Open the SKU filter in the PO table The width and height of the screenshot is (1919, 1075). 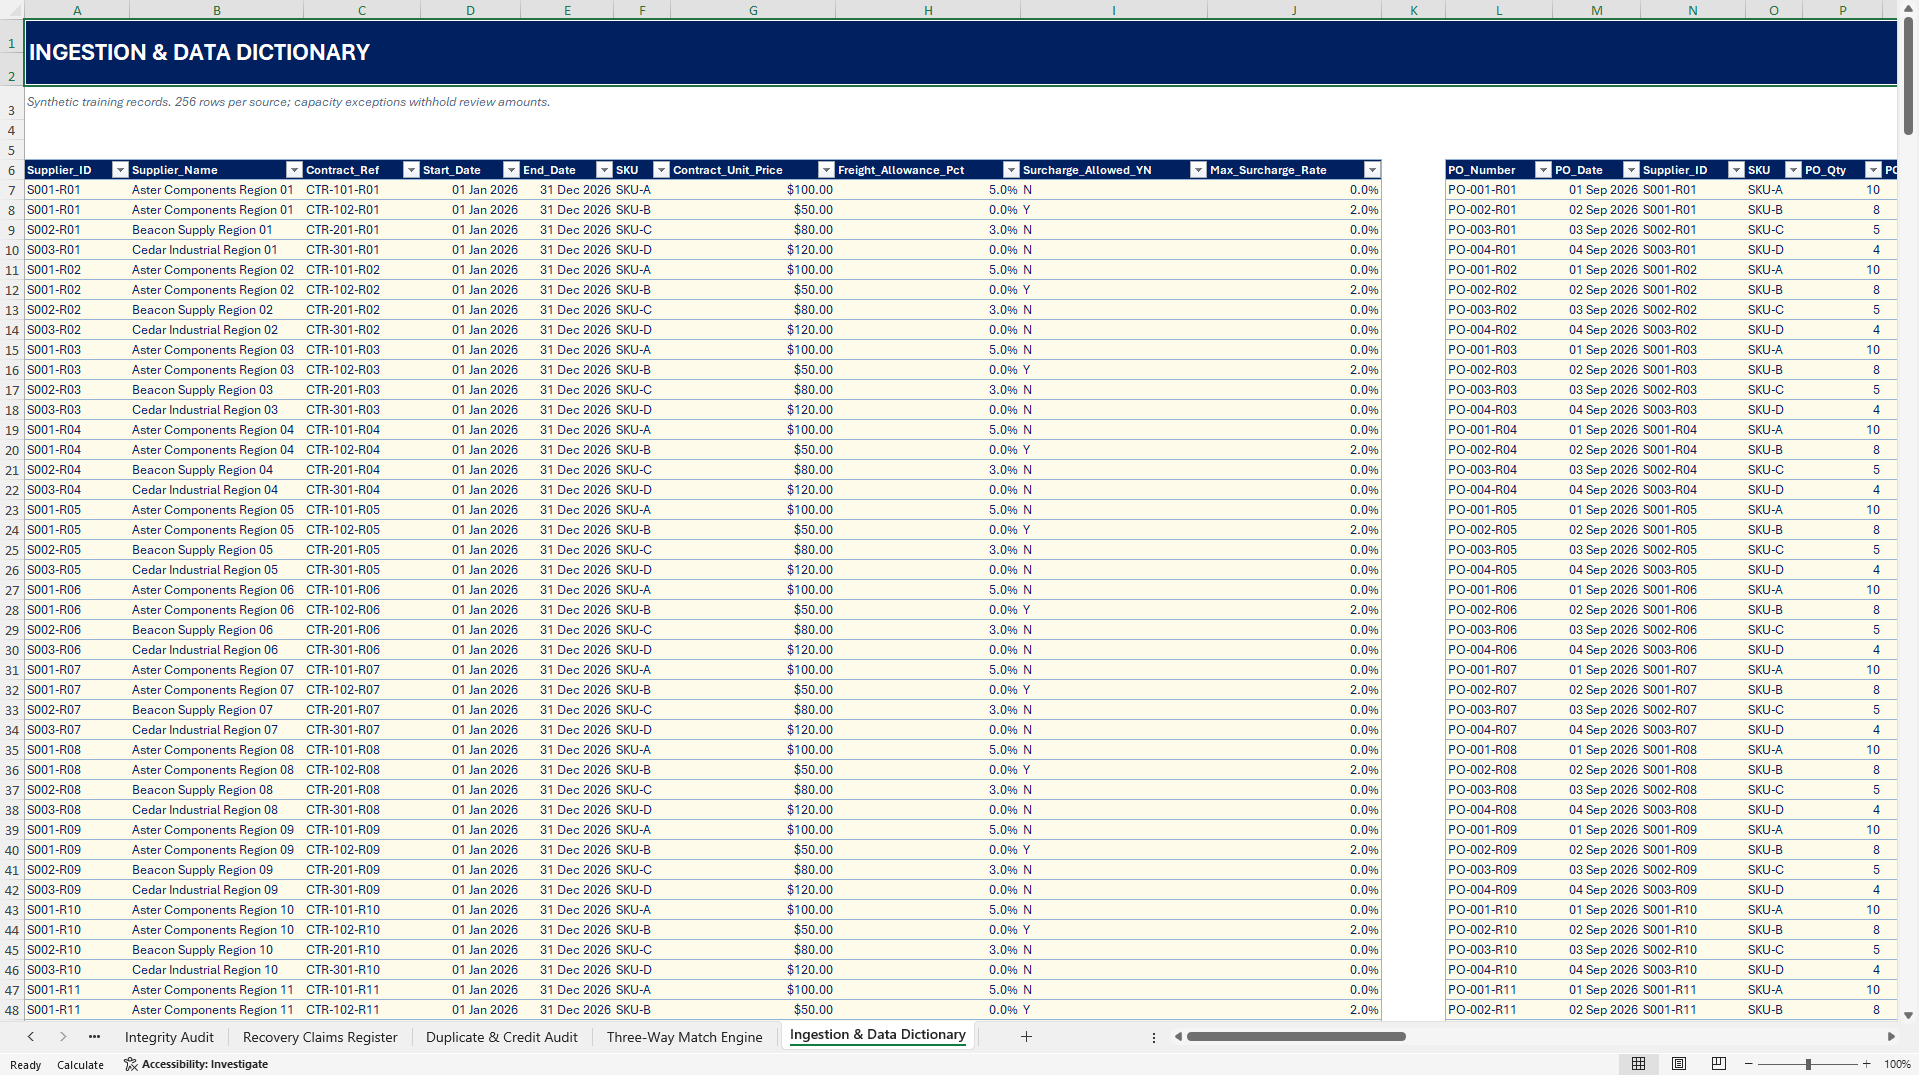[1793, 170]
